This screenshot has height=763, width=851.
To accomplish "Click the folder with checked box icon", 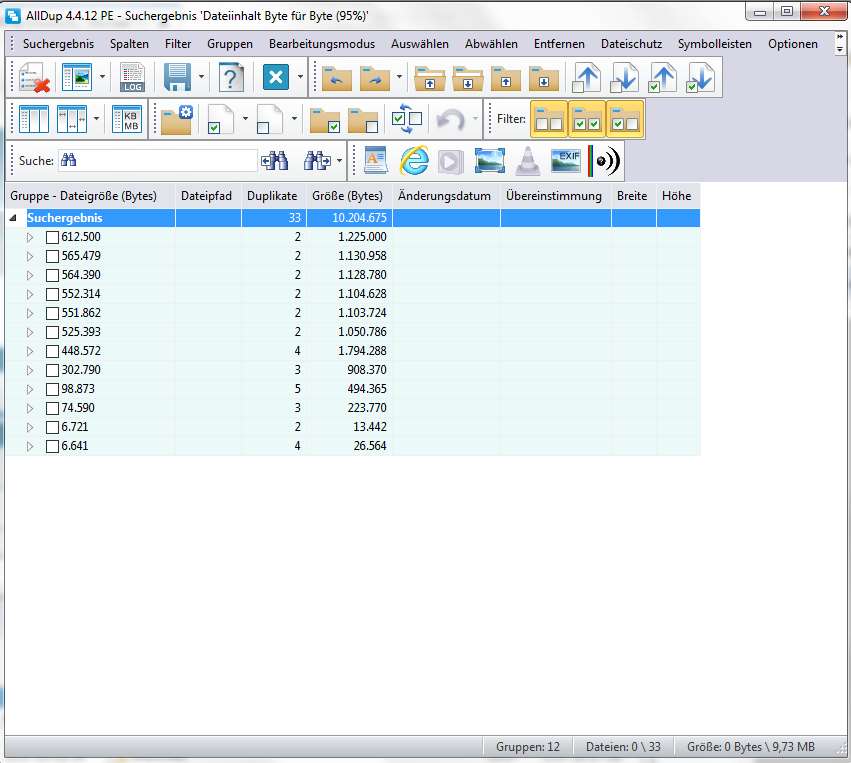I will (x=325, y=120).
